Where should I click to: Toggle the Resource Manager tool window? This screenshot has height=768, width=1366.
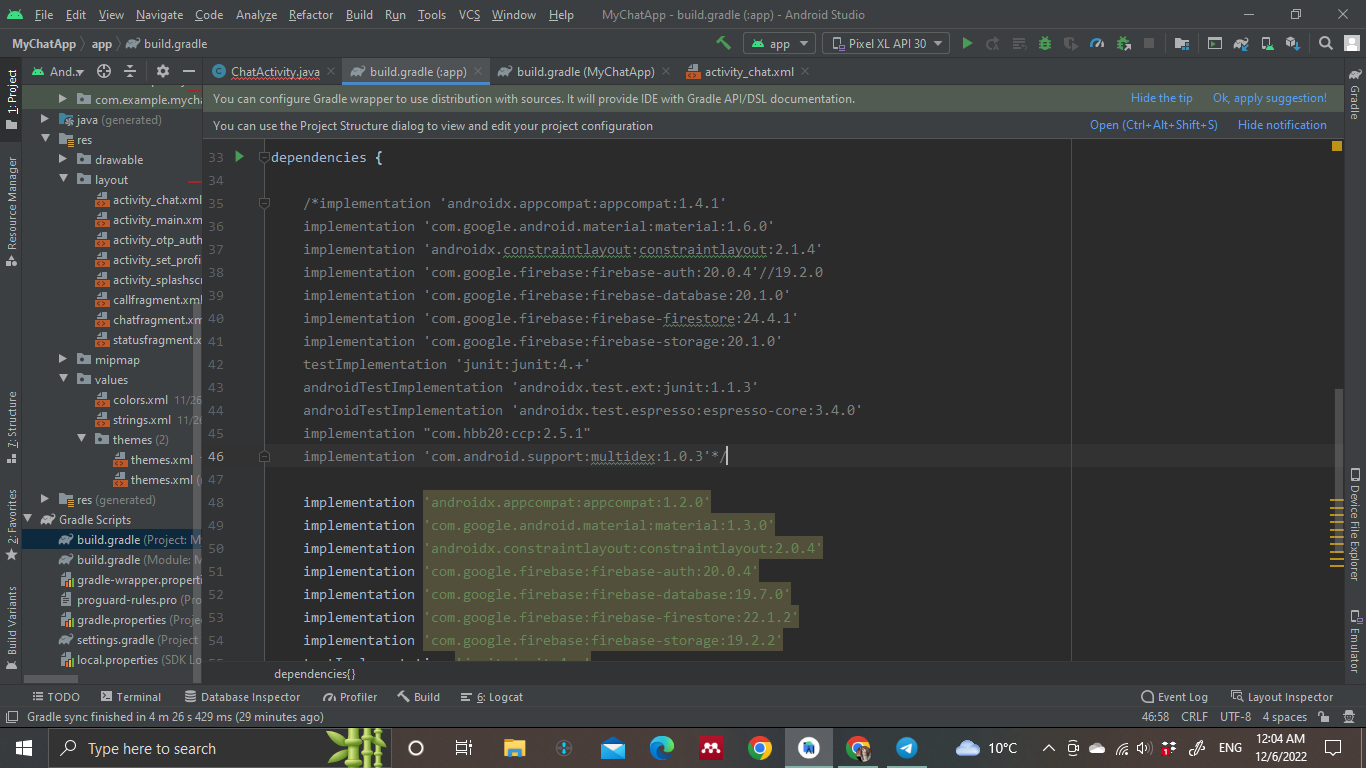click(11, 211)
